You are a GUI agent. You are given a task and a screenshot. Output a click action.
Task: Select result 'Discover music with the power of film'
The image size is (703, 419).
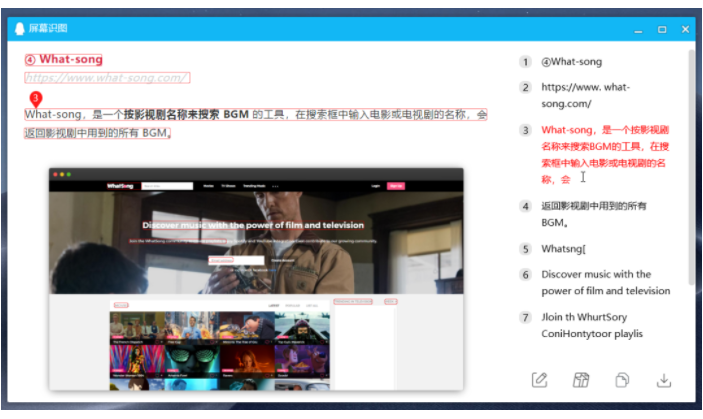[606, 282]
